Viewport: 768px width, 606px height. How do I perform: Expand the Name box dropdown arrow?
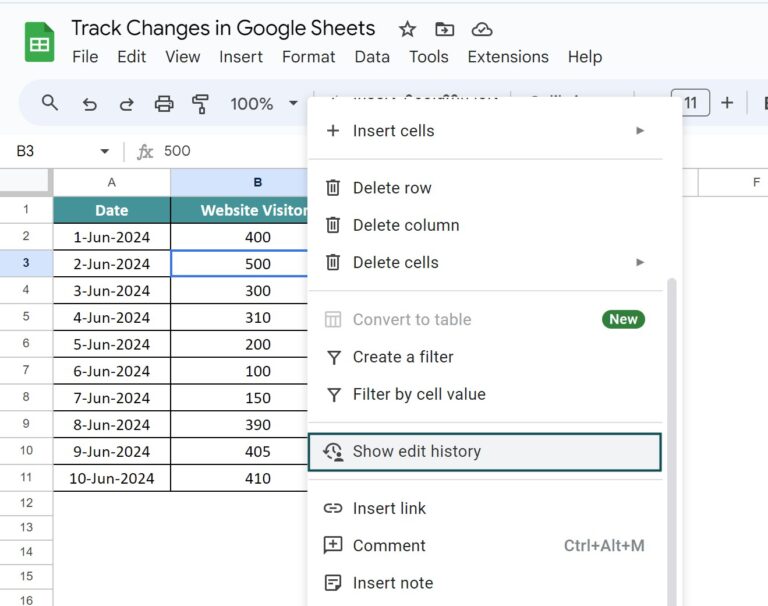click(104, 151)
